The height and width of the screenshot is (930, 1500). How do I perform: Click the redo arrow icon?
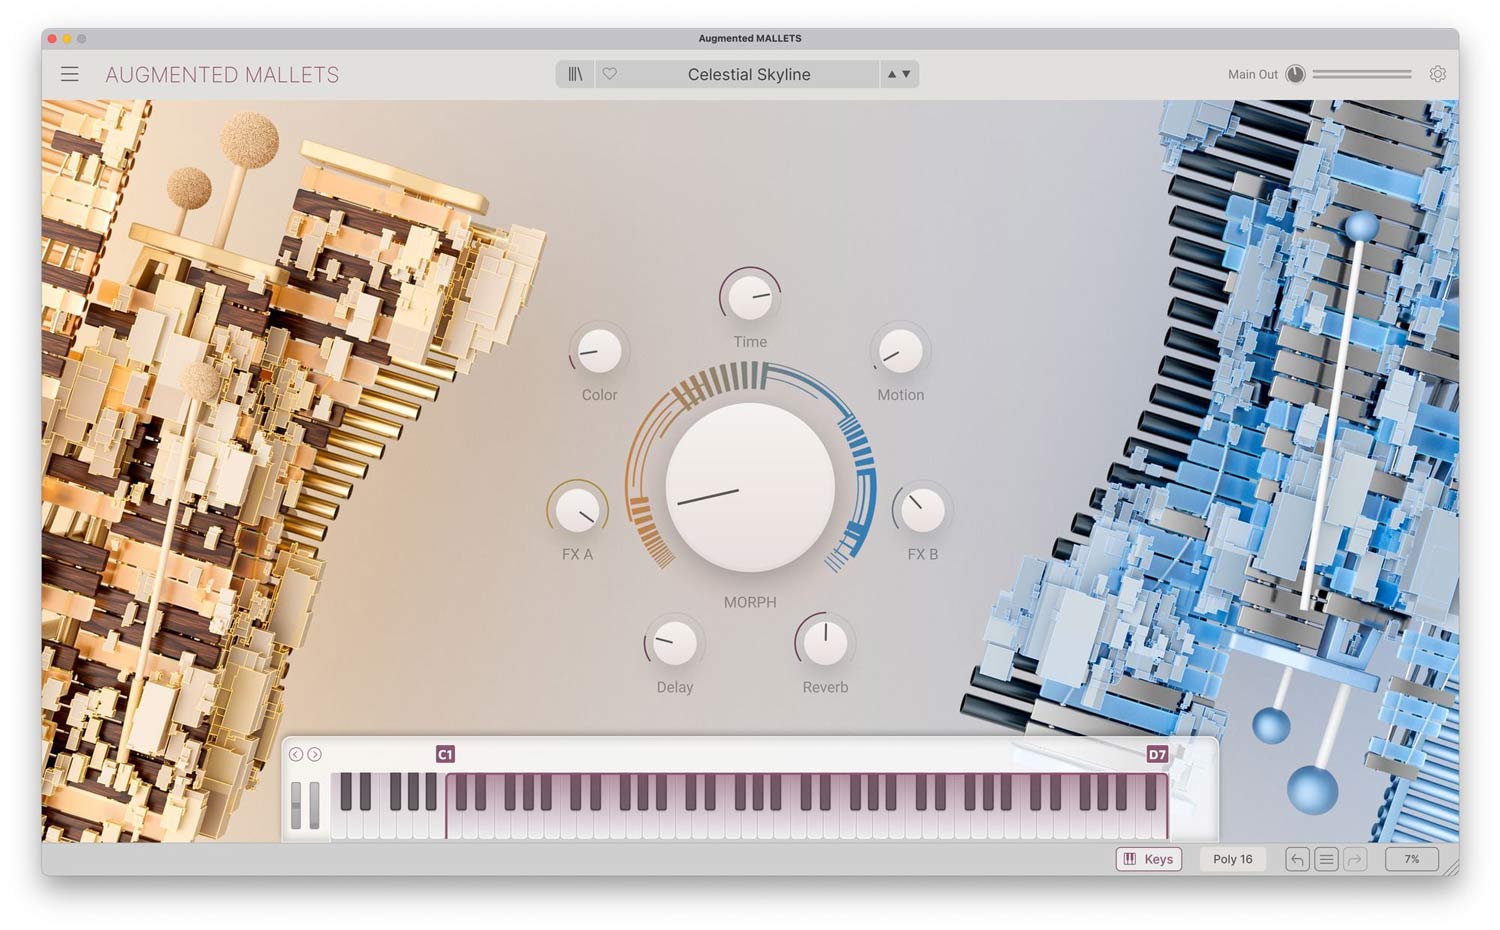coord(1355,859)
